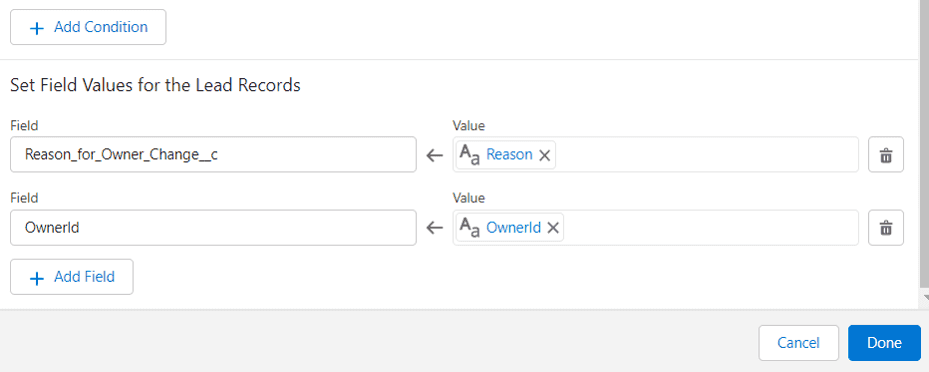Add another field assignment
This screenshot has height=372, width=929.
[x=72, y=277]
